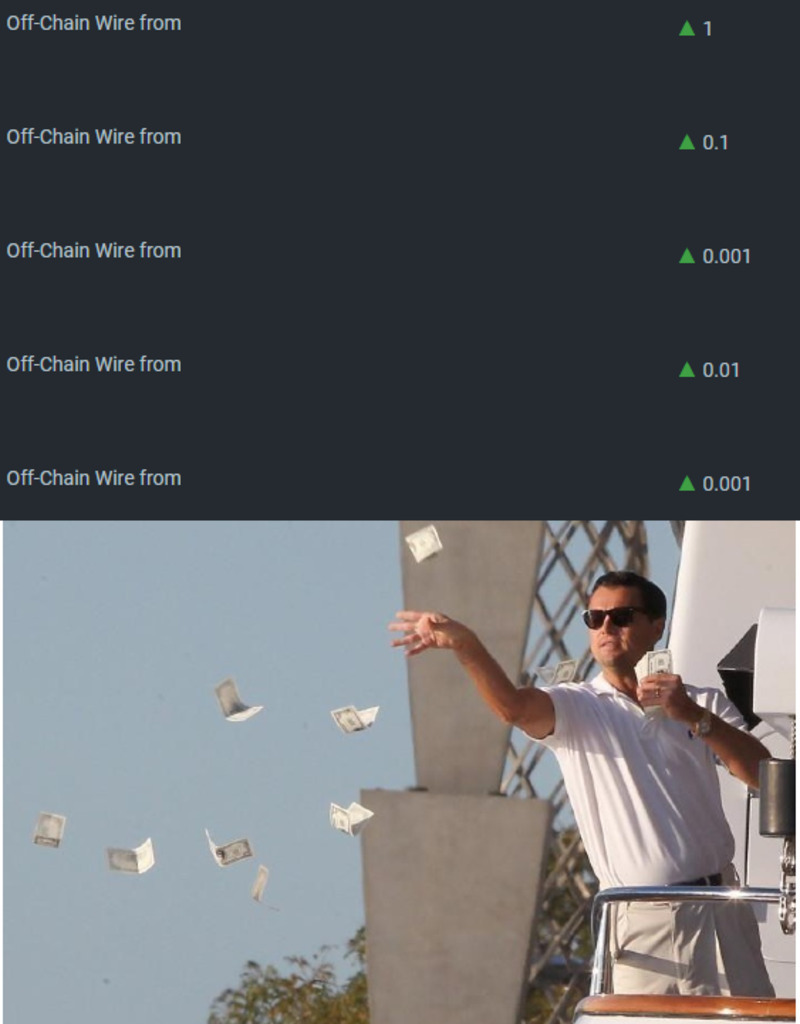
Task: Open the photo of the man throwing money
Action: pyautogui.click(x=400, y=772)
